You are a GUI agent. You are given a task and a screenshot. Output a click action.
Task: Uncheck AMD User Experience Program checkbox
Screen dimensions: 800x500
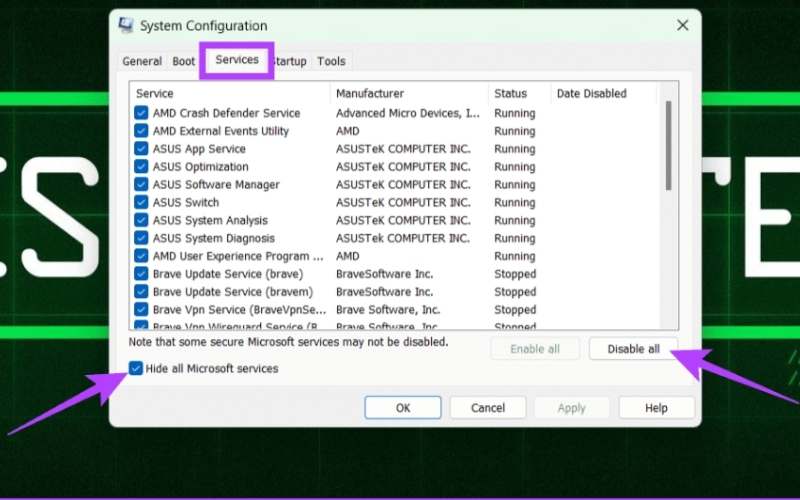(141, 256)
